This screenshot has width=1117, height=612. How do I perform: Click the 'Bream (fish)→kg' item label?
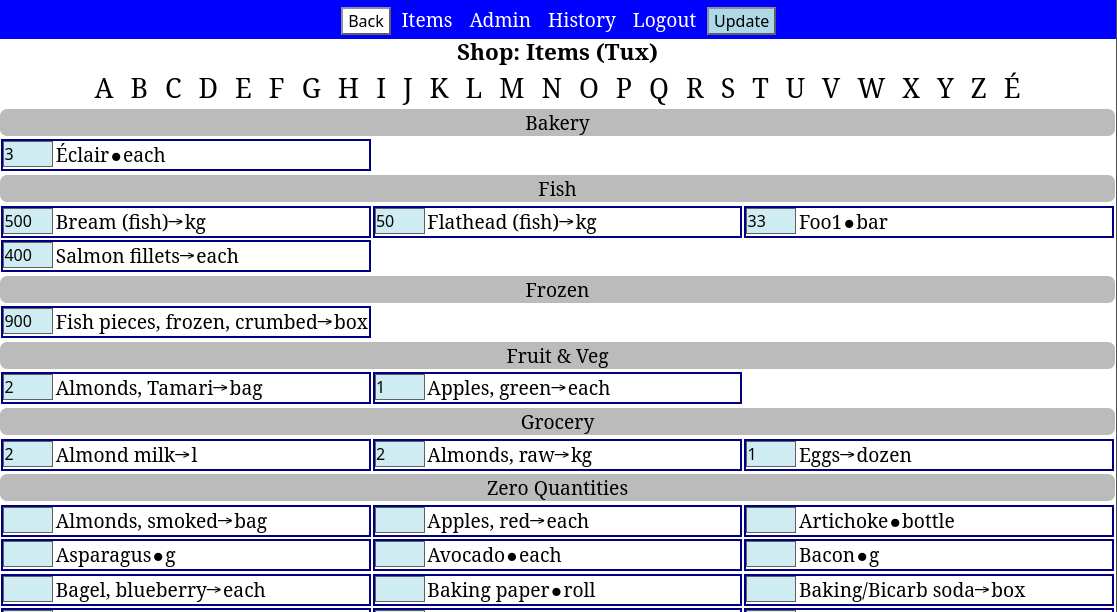130,222
